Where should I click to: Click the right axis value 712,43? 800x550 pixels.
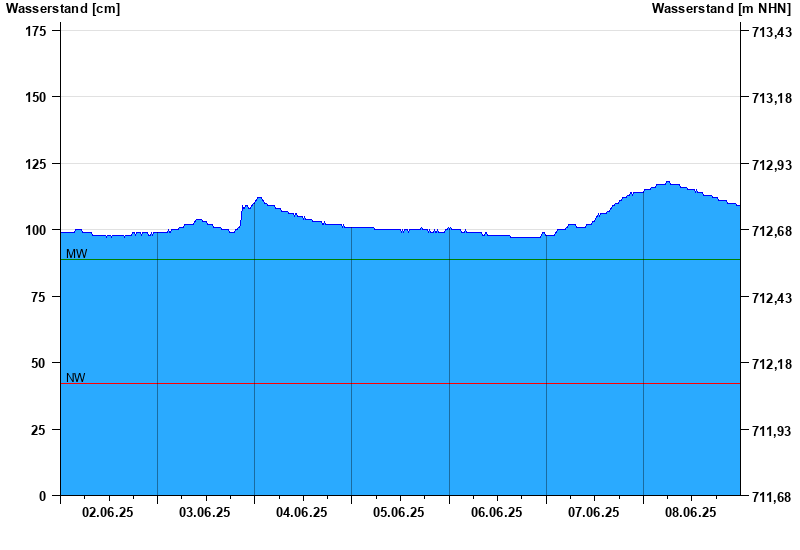pos(772,298)
